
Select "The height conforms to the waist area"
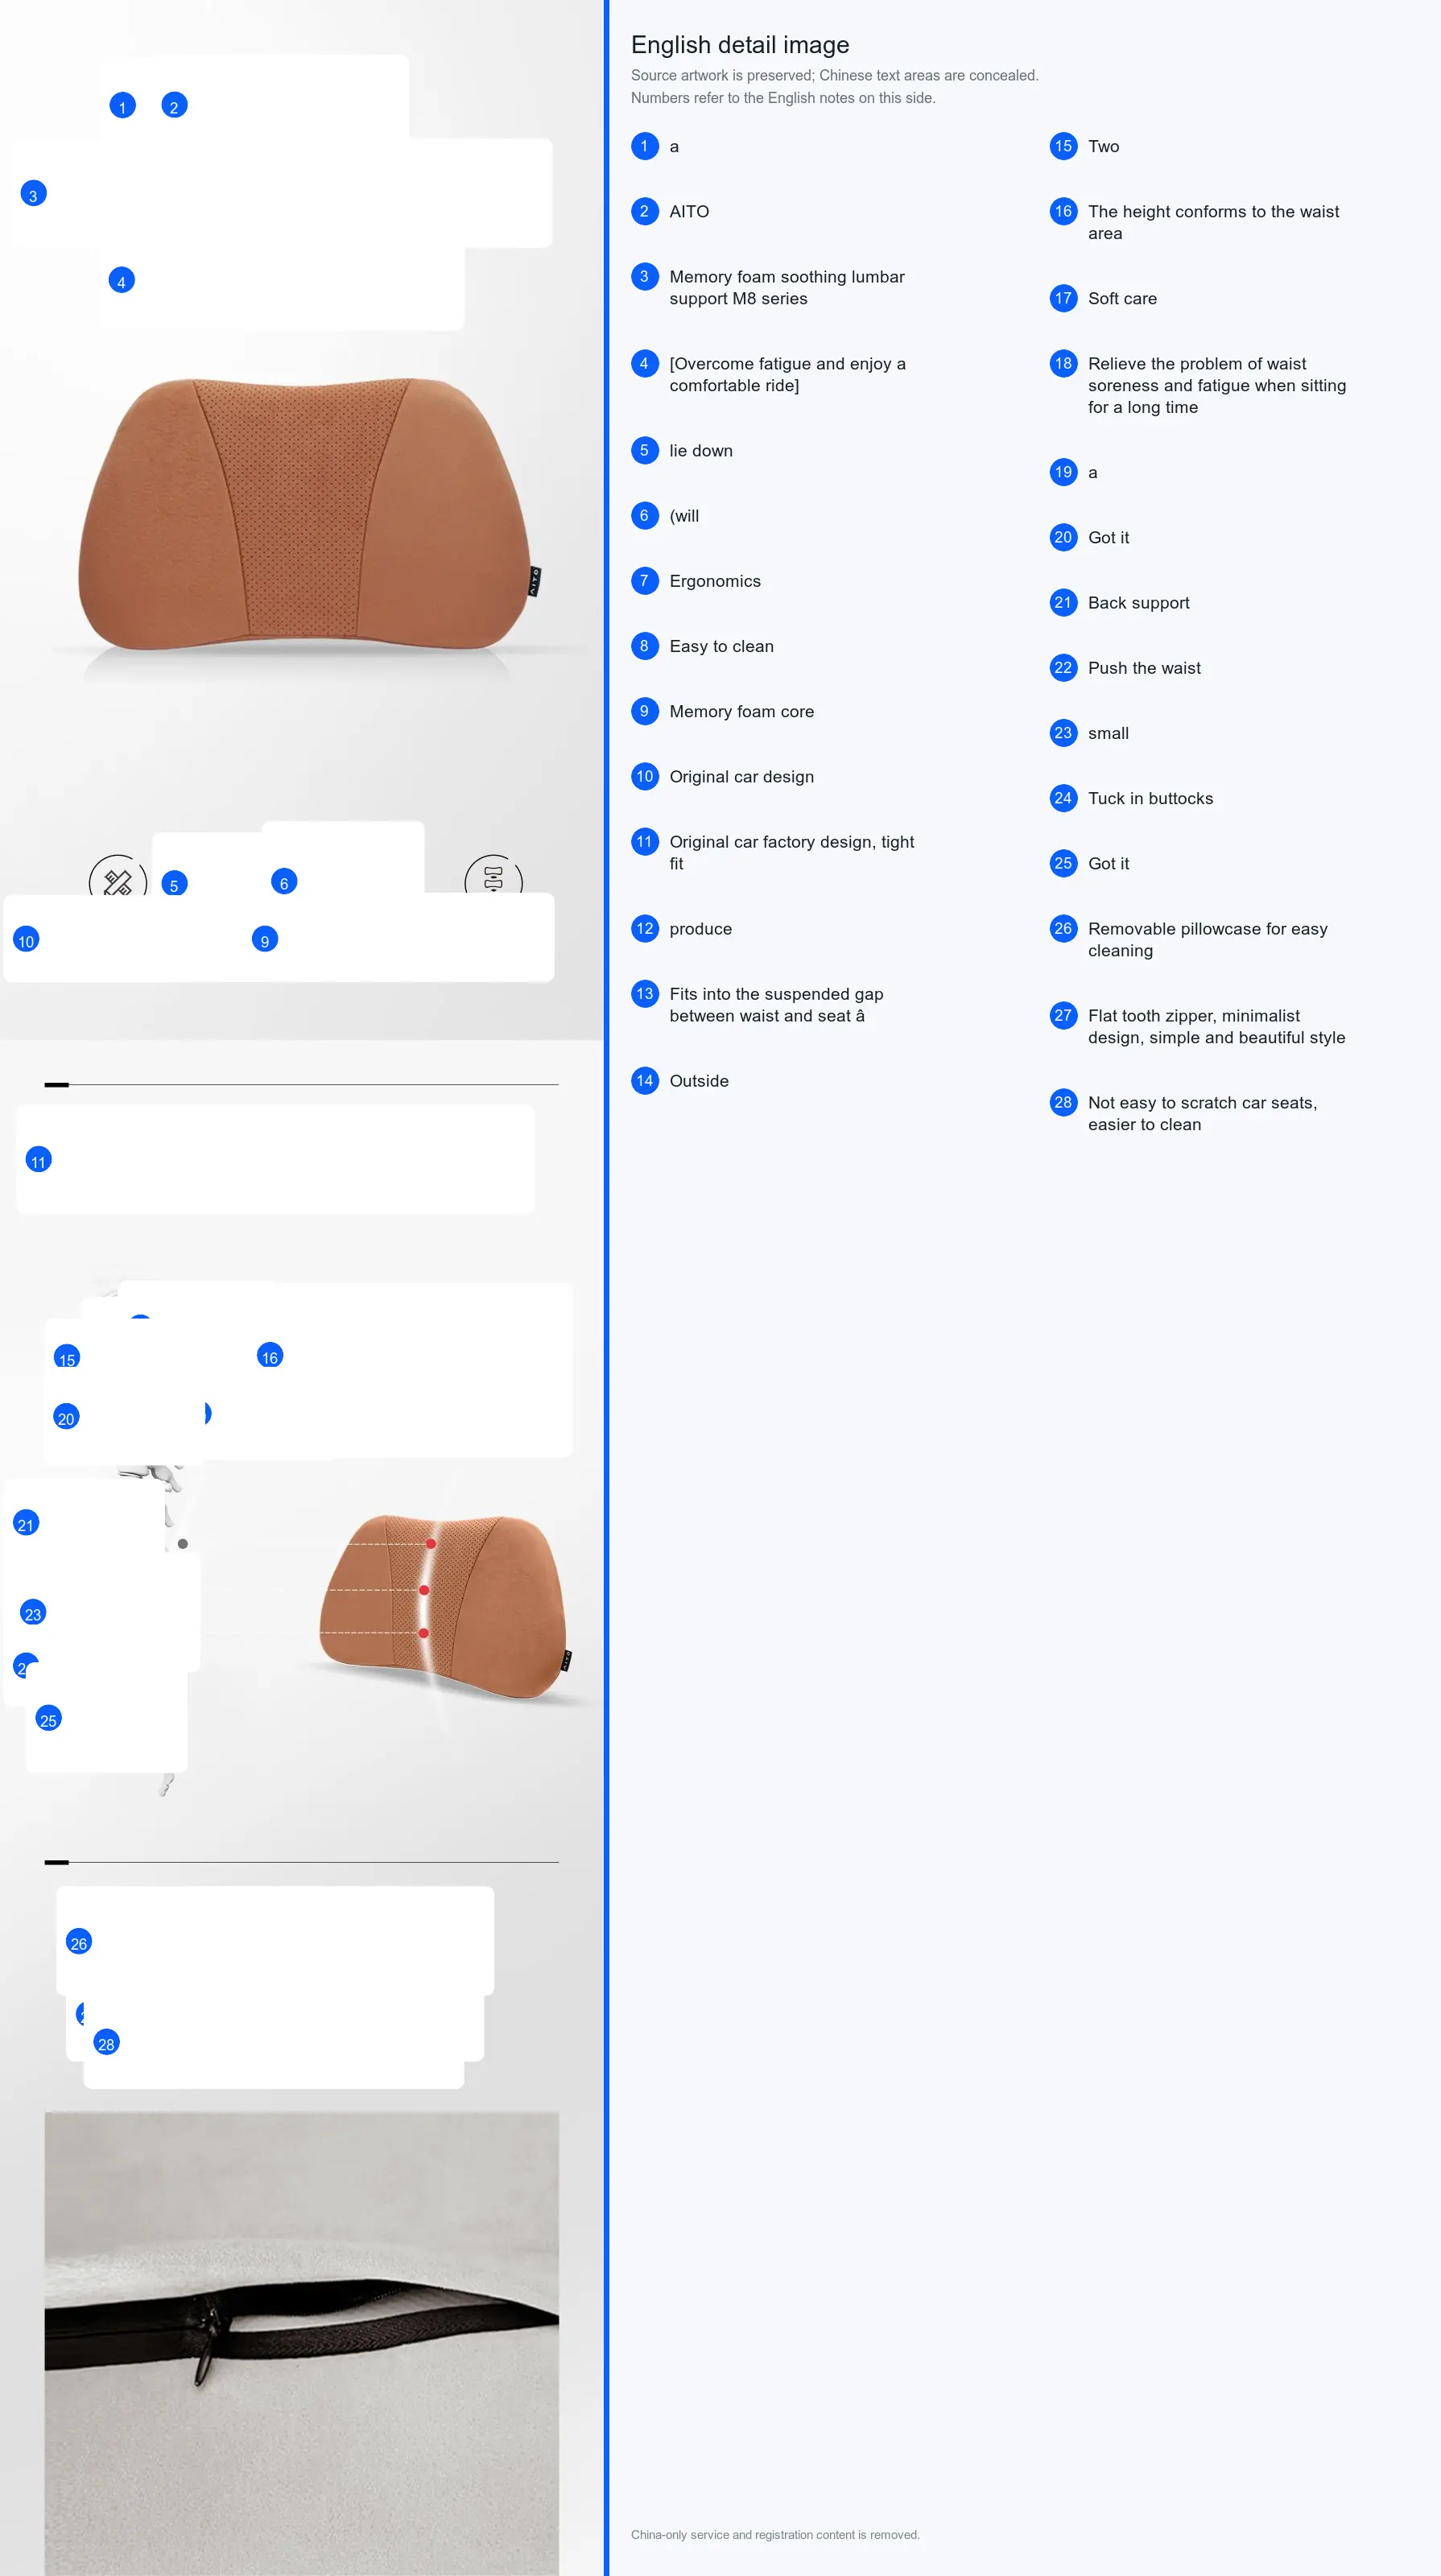pos(1214,222)
